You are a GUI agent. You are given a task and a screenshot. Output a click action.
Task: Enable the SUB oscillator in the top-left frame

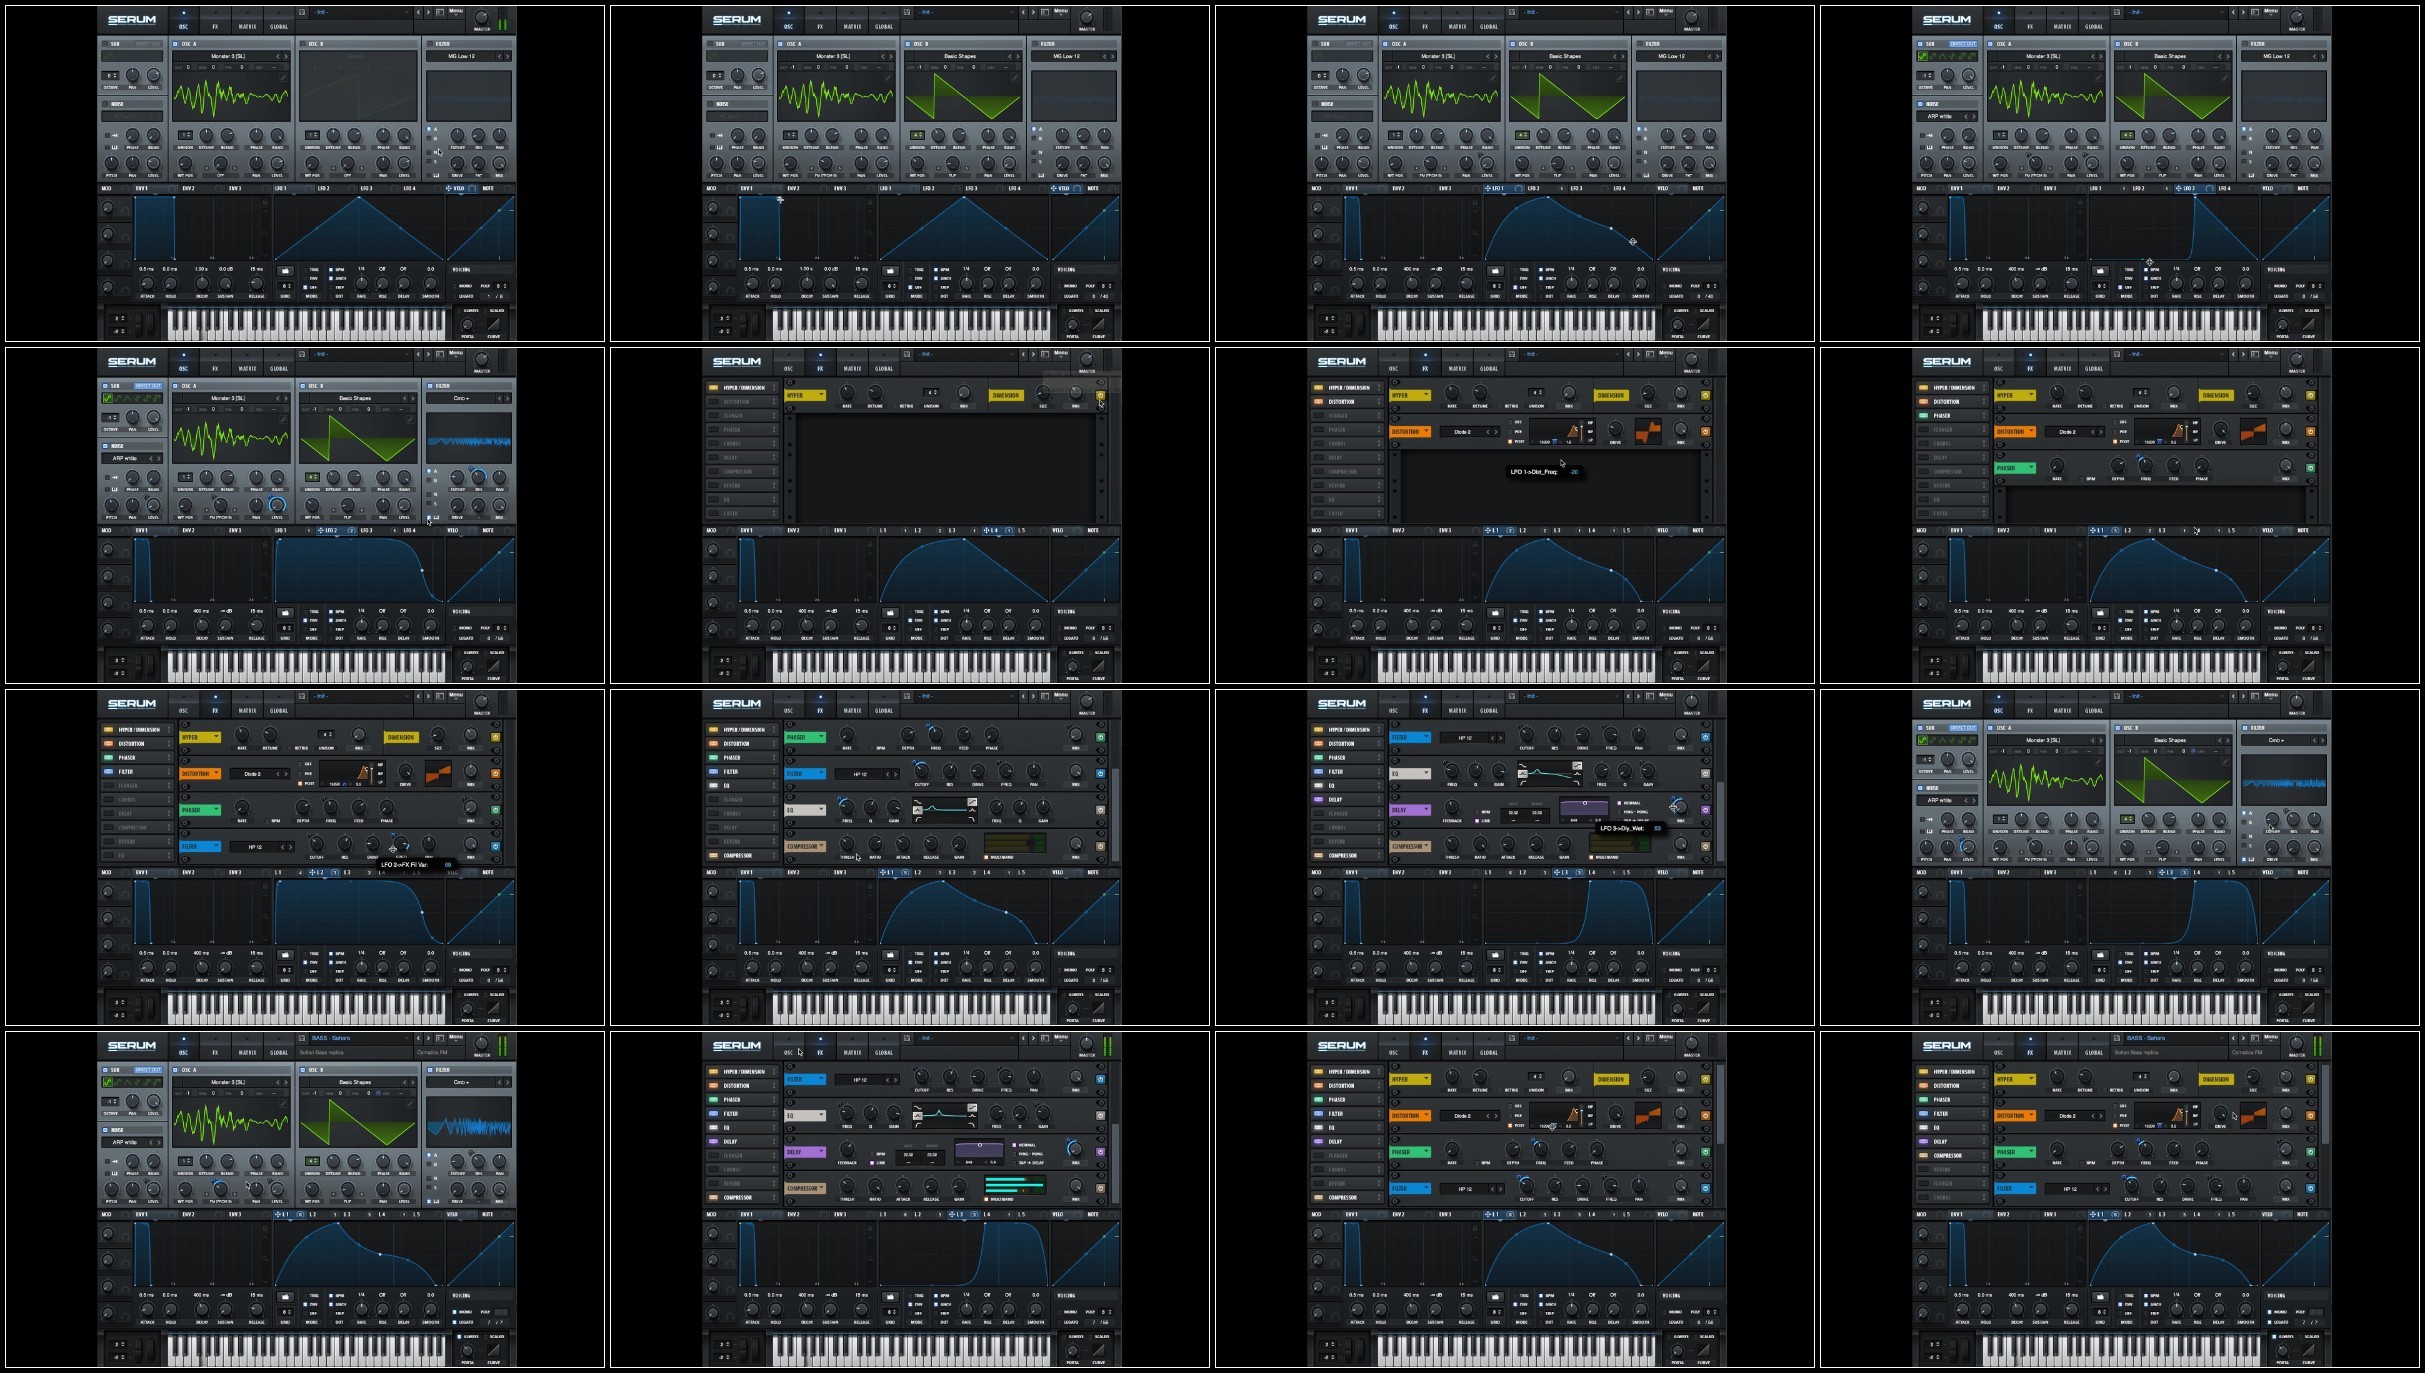point(104,44)
